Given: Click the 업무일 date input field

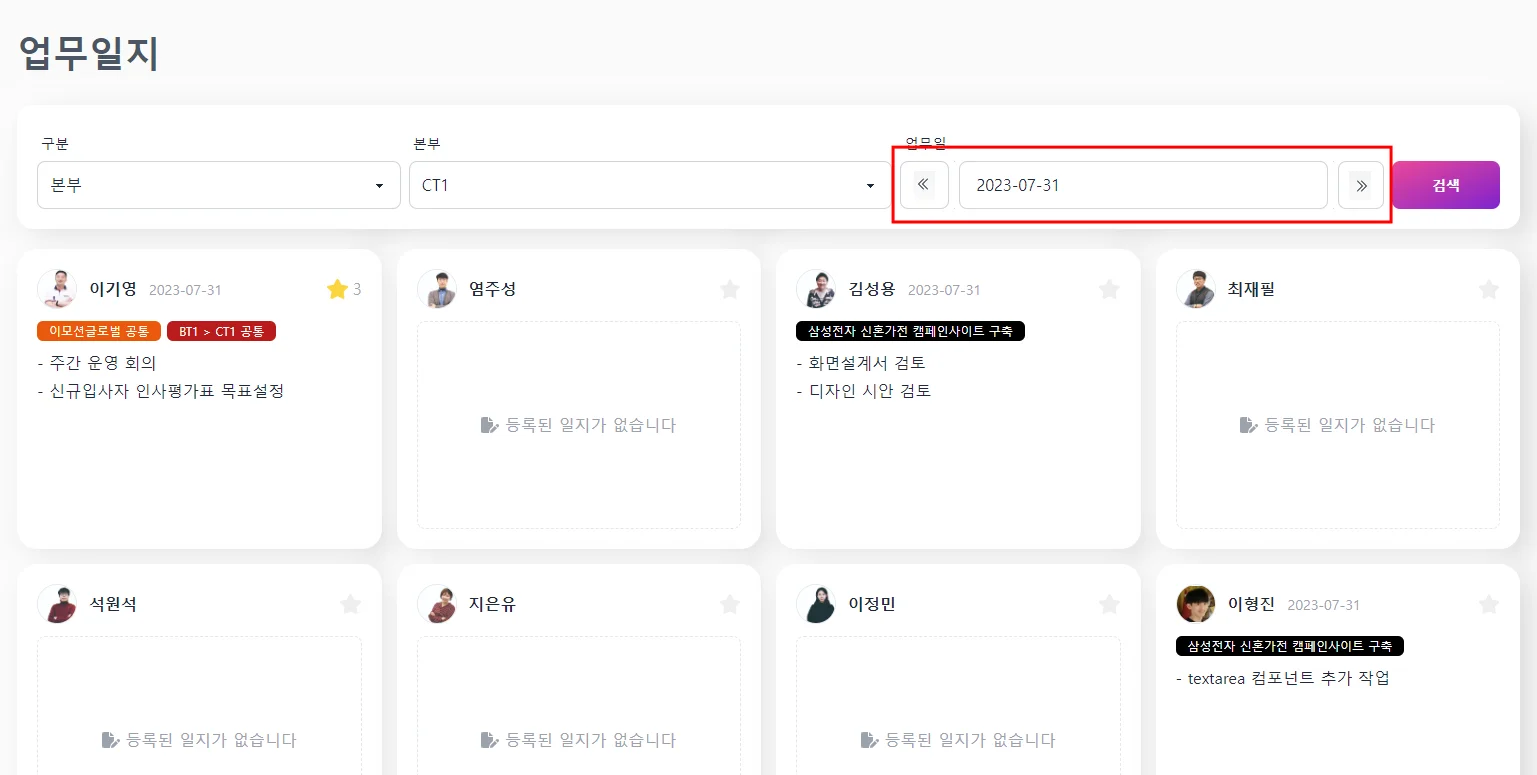Looking at the screenshot, I should coord(1143,185).
